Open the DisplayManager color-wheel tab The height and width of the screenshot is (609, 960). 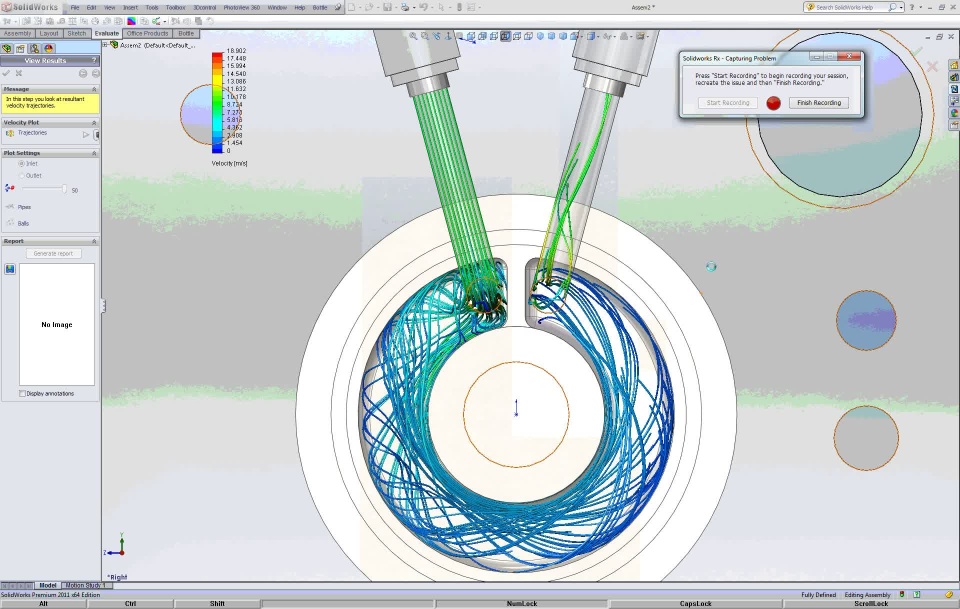(x=48, y=48)
